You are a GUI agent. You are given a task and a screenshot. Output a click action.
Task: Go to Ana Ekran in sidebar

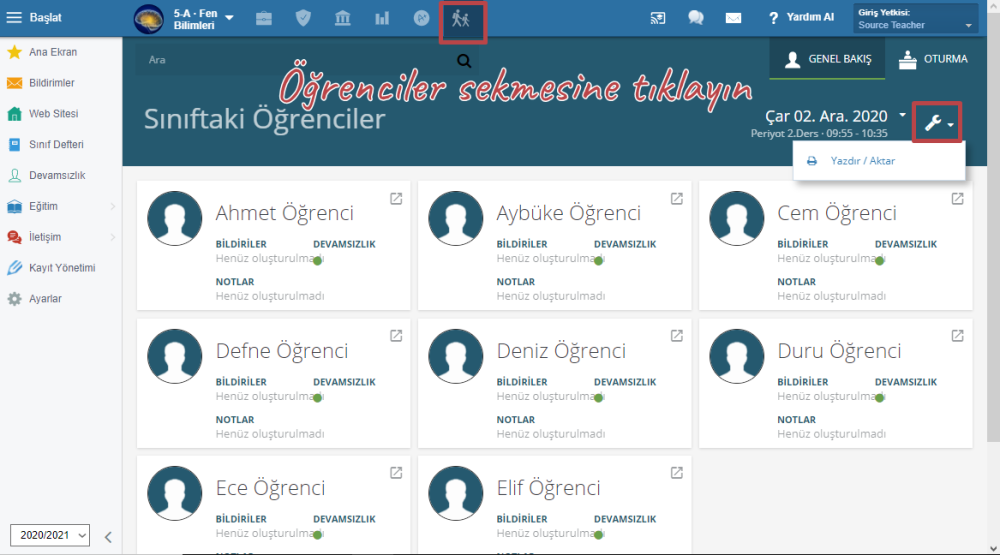pyautogui.click(x=53, y=52)
